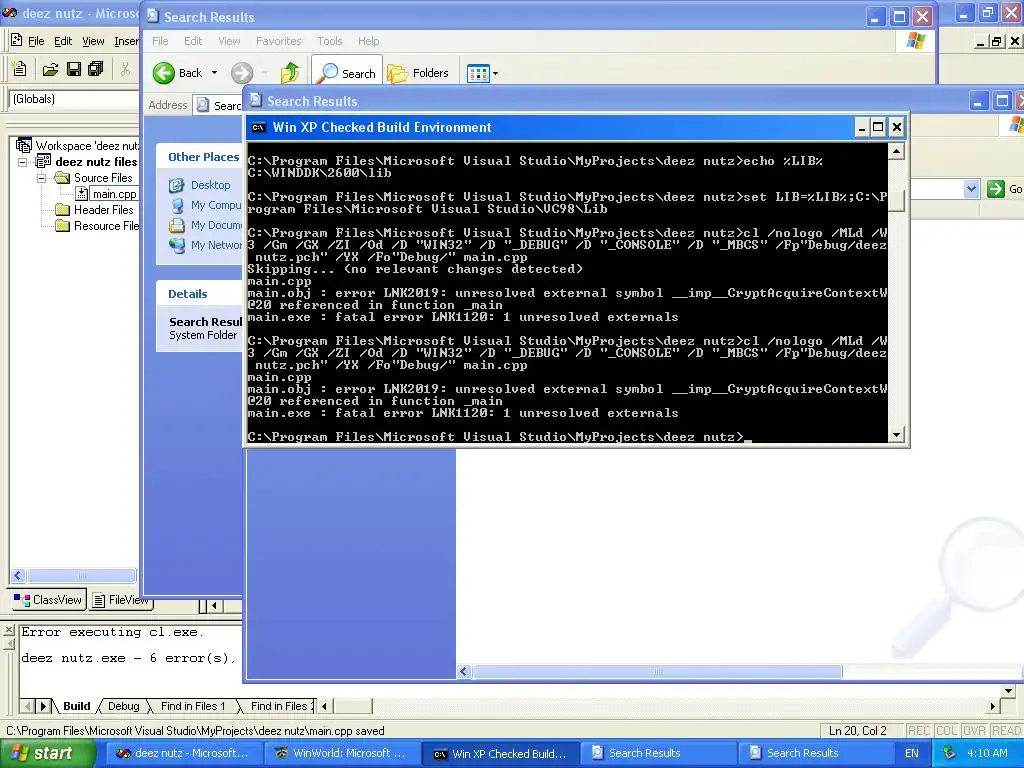Open the Tools menu in Search Results window
The width and height of the screenshot is (1024, 768).
coord(330,40)
